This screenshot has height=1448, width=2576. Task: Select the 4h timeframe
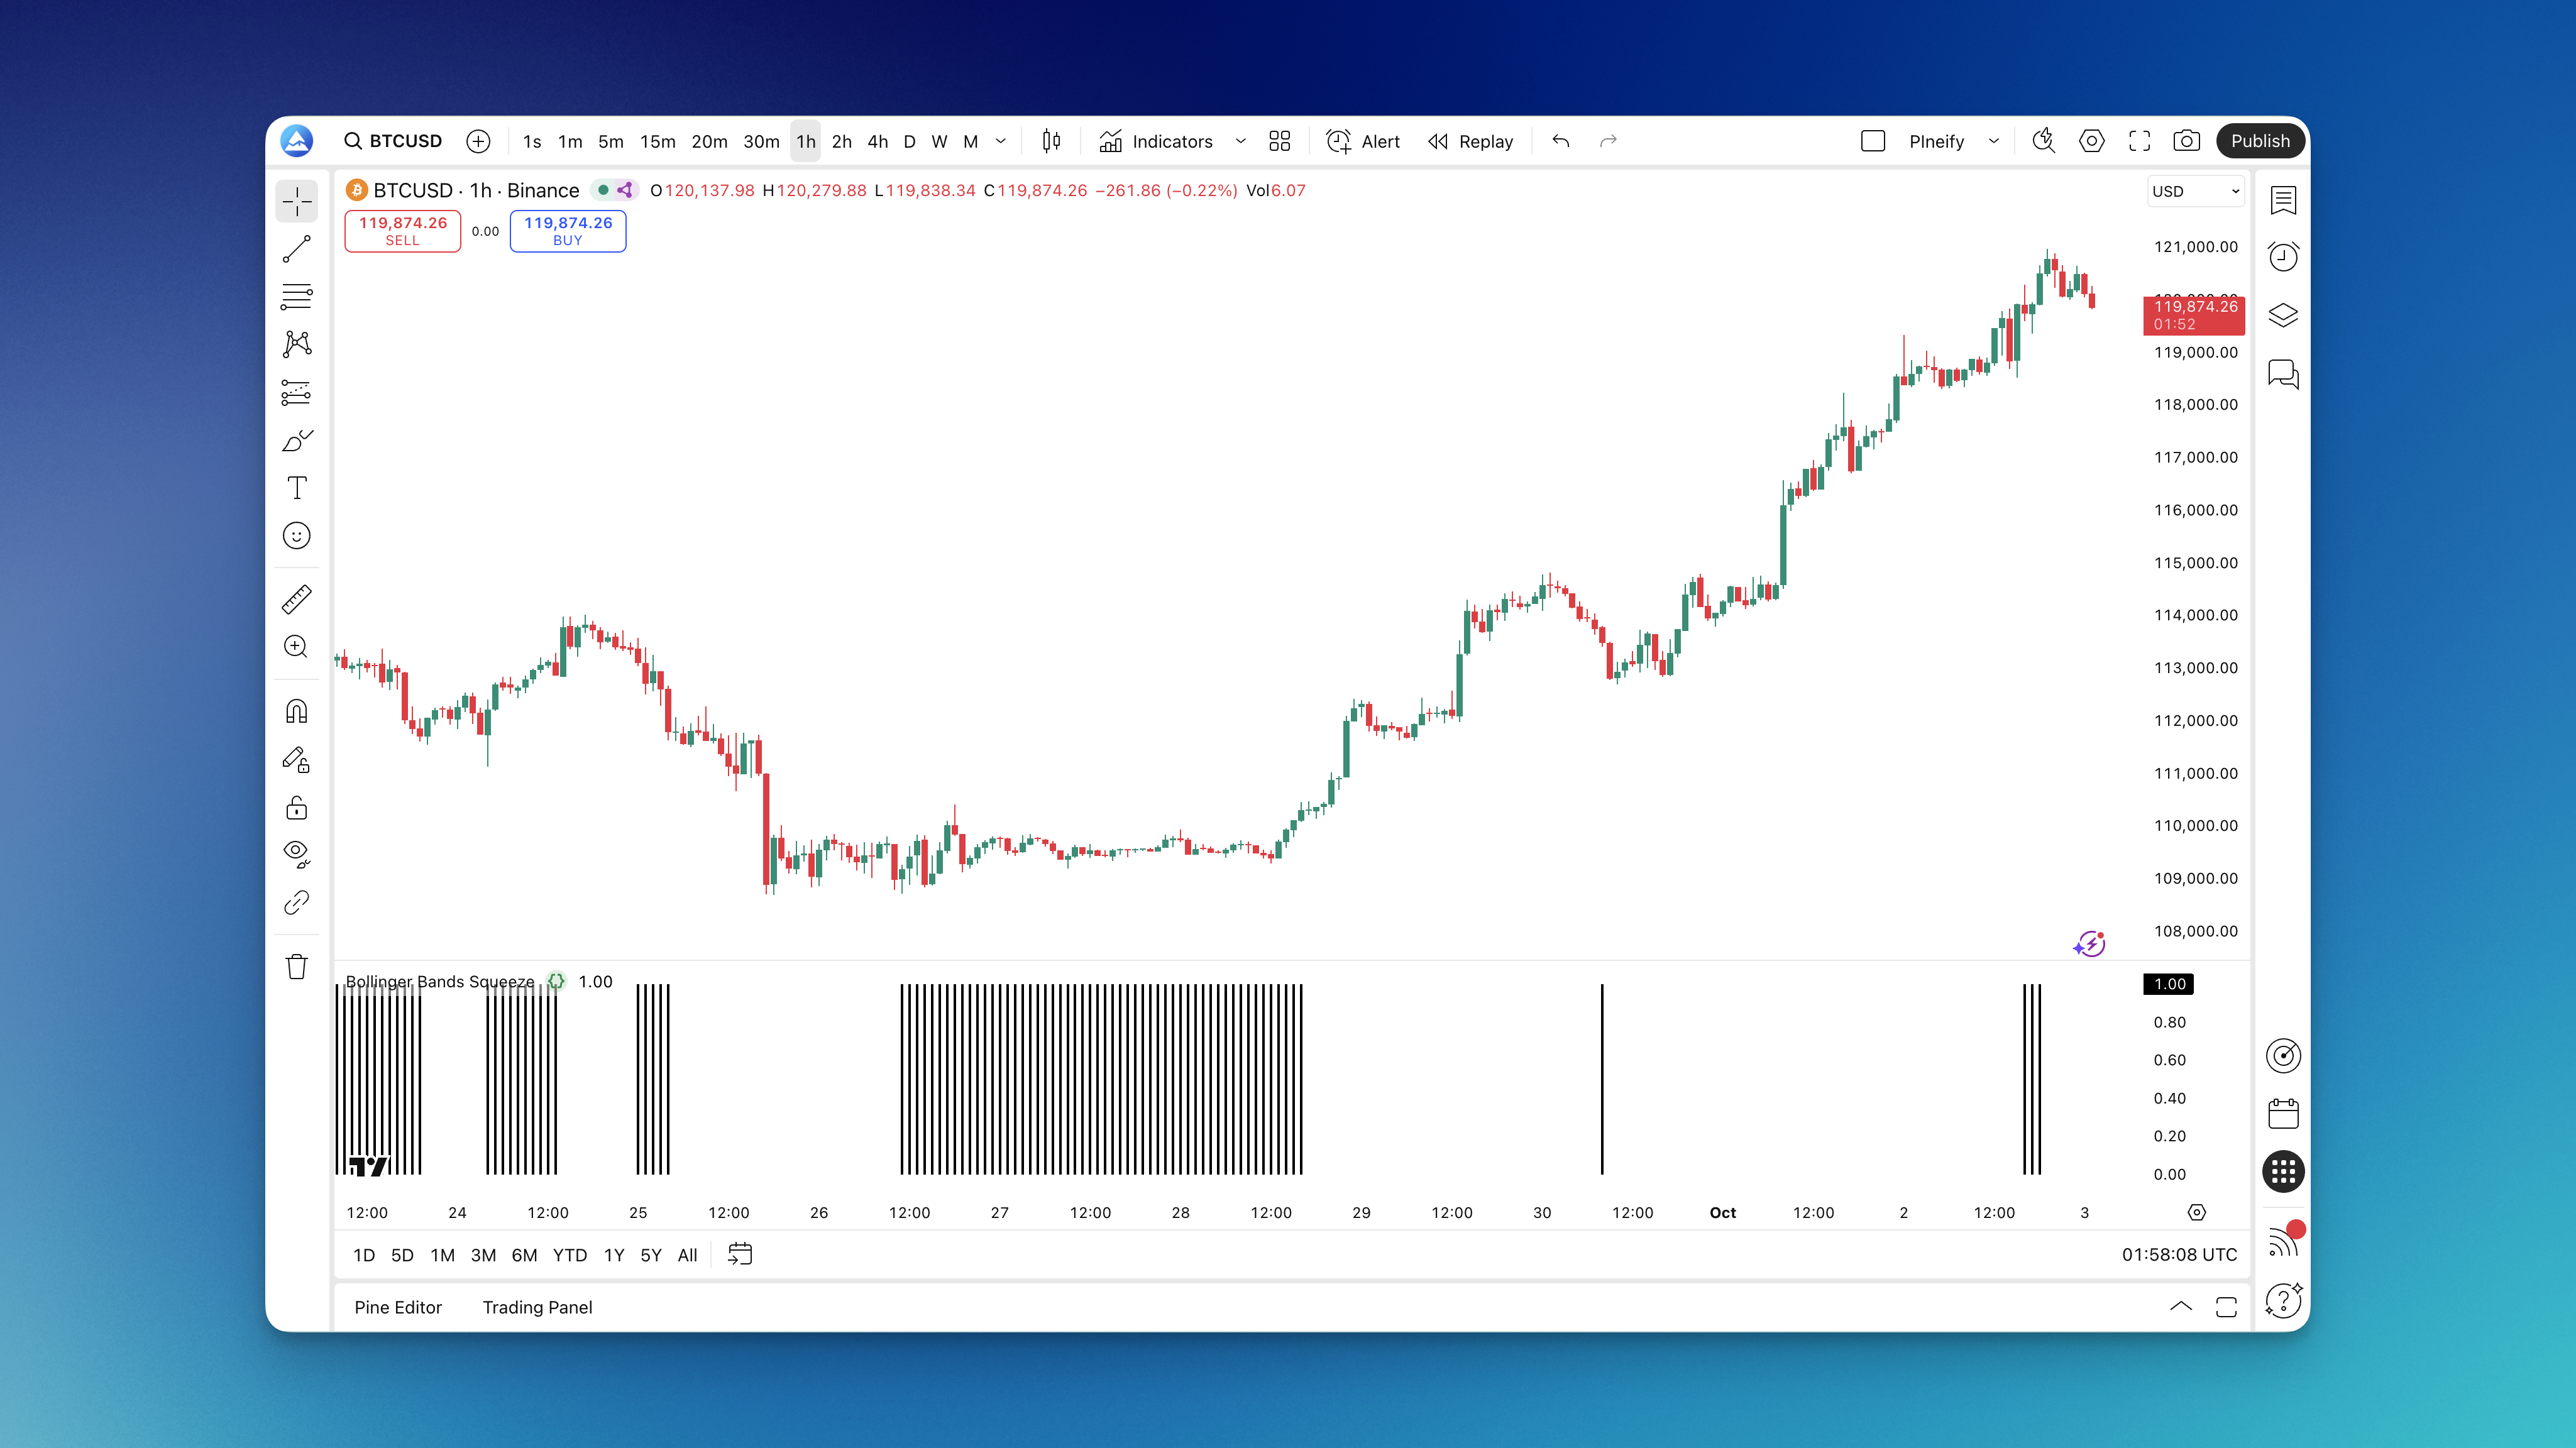click(877, 141)
